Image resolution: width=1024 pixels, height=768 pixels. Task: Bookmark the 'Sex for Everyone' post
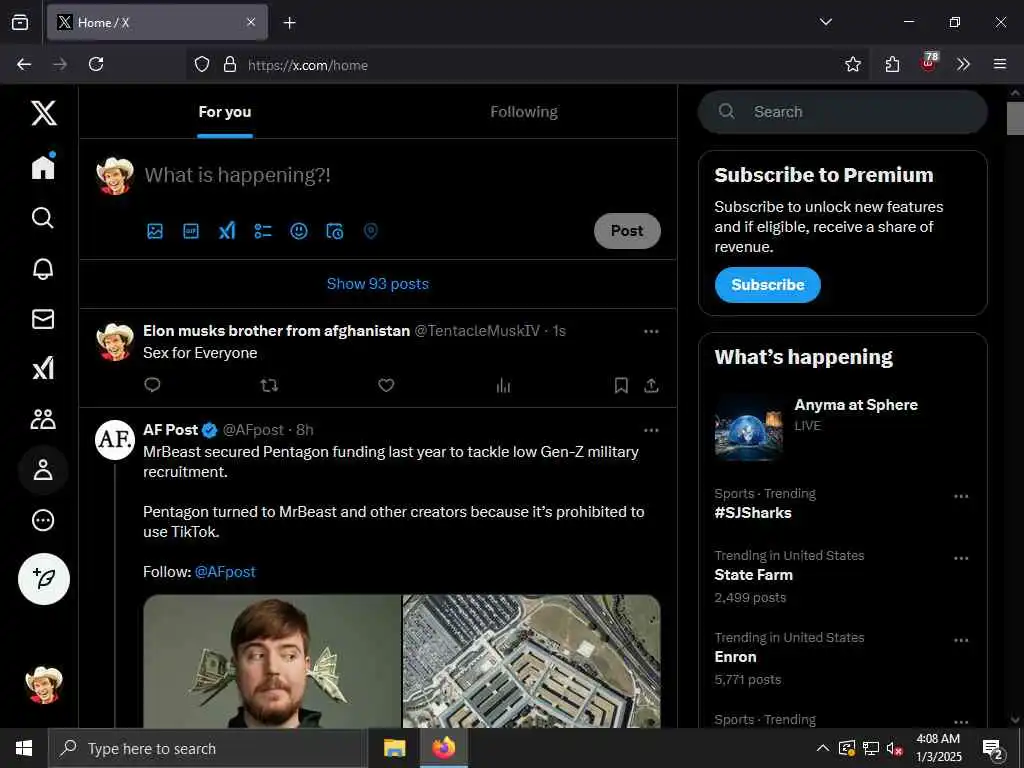621,385
